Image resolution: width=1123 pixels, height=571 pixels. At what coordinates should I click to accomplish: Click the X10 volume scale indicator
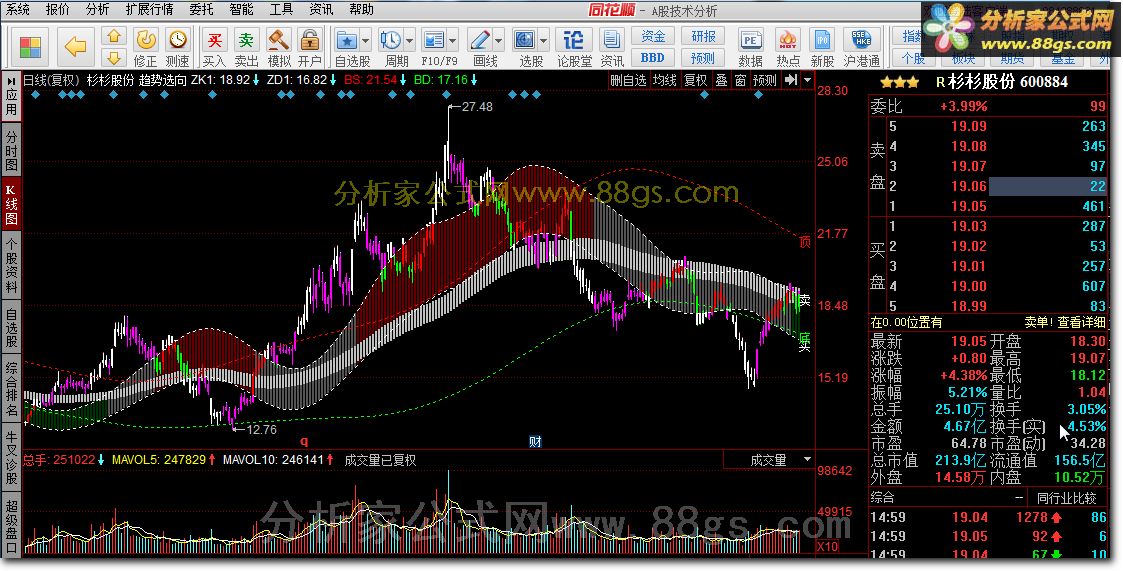(x=827, y=546)
